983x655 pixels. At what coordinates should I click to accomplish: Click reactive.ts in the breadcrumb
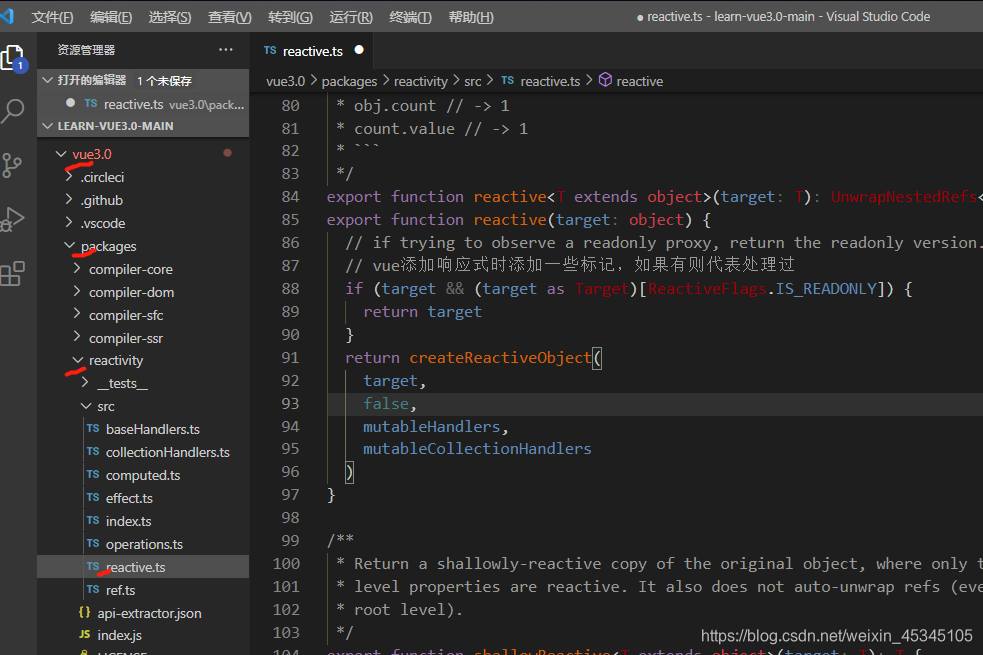pyautogui.click(x=550, y=81)
